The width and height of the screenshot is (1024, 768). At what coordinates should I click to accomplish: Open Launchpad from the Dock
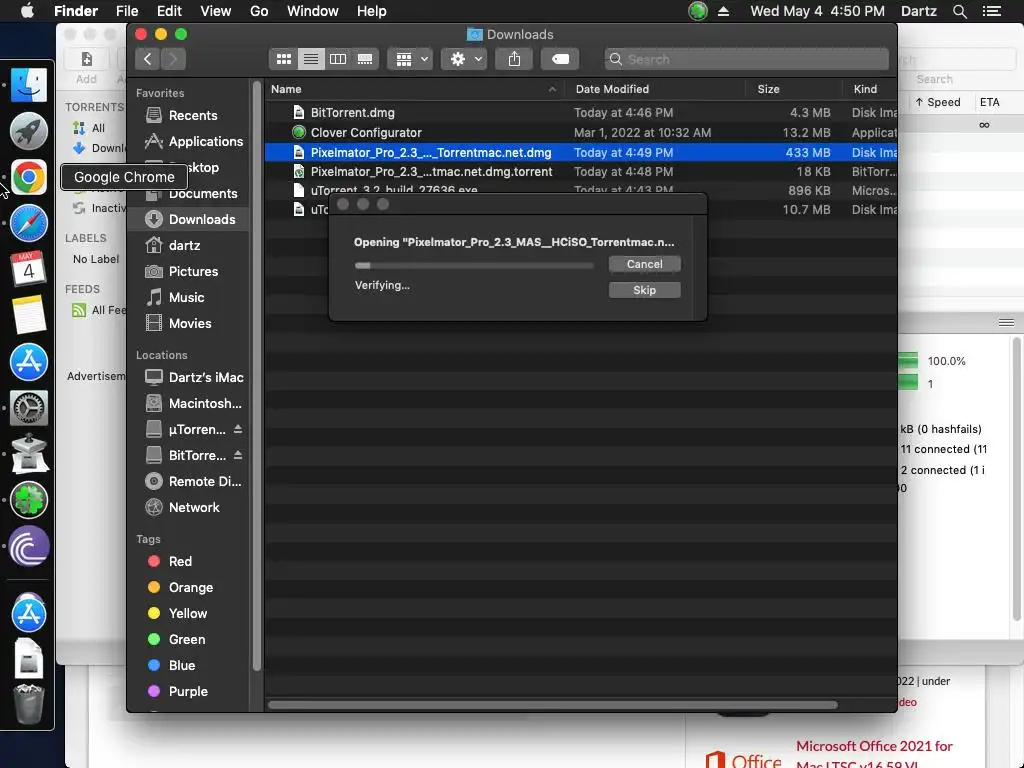coord(28,131)
